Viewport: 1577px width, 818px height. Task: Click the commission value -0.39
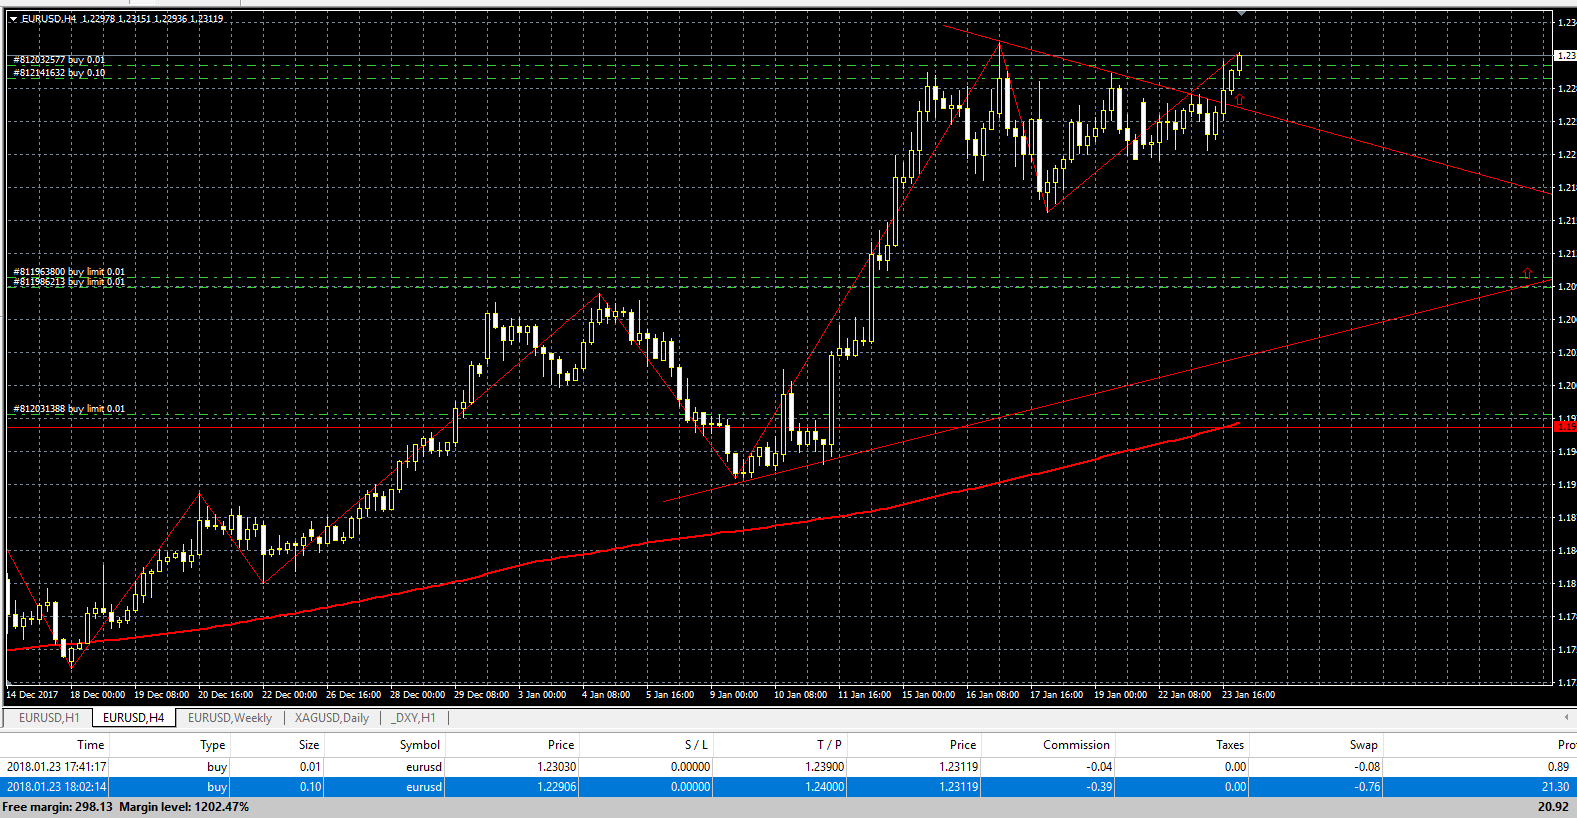(x=1099, y=787)
